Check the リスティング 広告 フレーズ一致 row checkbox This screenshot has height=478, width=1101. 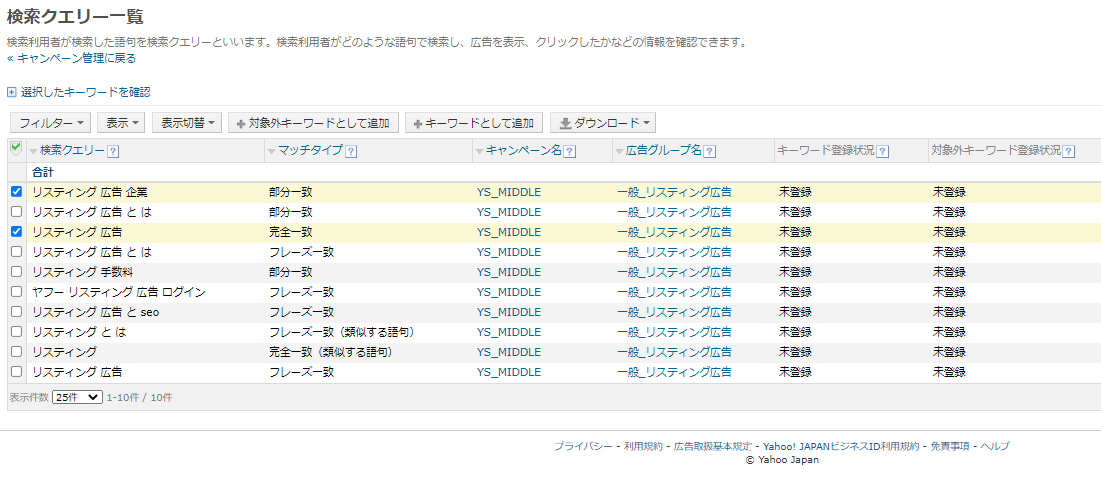pos(17,371)
